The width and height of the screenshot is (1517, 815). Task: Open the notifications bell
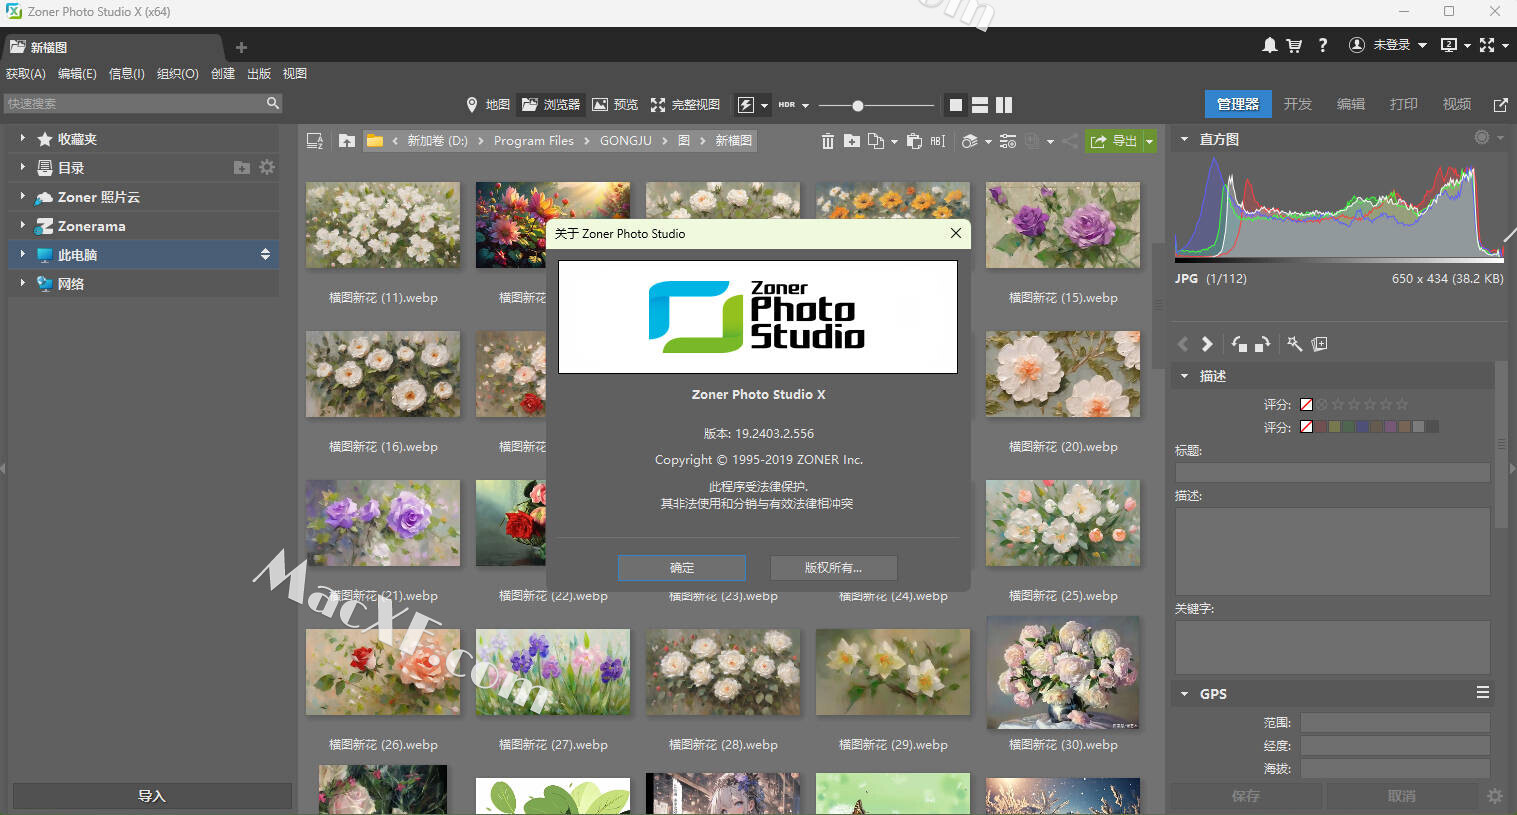[x=1269, y=45]
